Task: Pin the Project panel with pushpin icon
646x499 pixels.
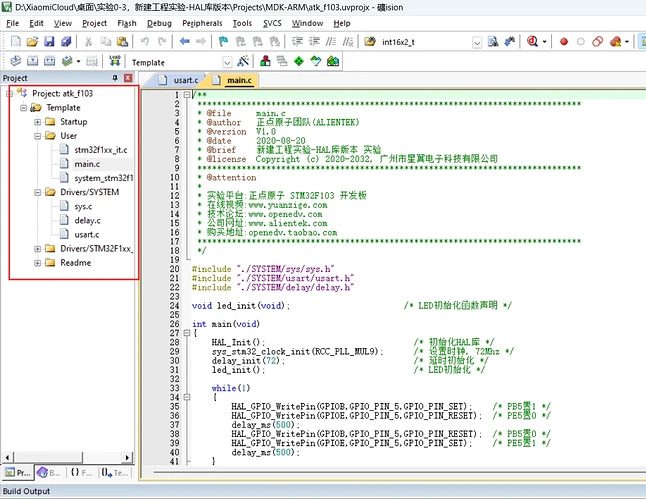Action: (x=114, y=78)
